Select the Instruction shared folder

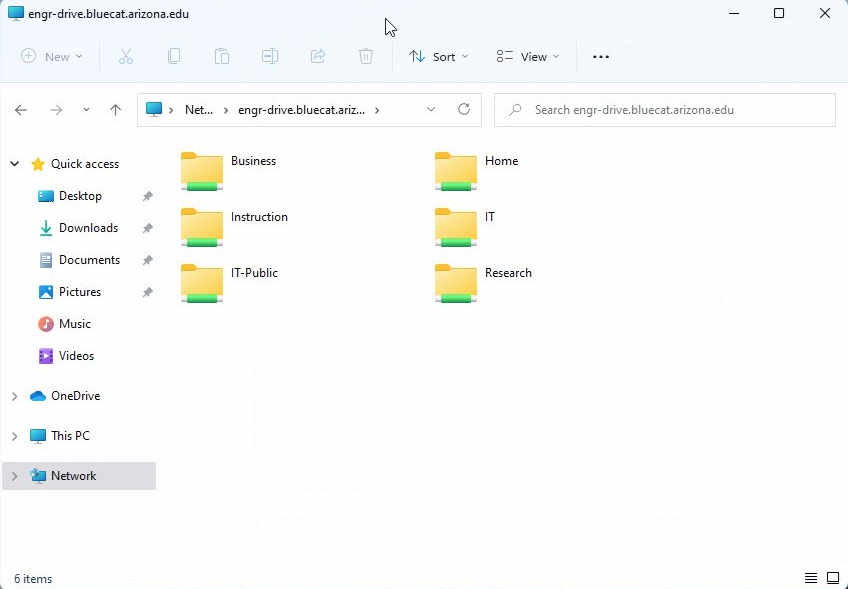(x=235, y=227)
